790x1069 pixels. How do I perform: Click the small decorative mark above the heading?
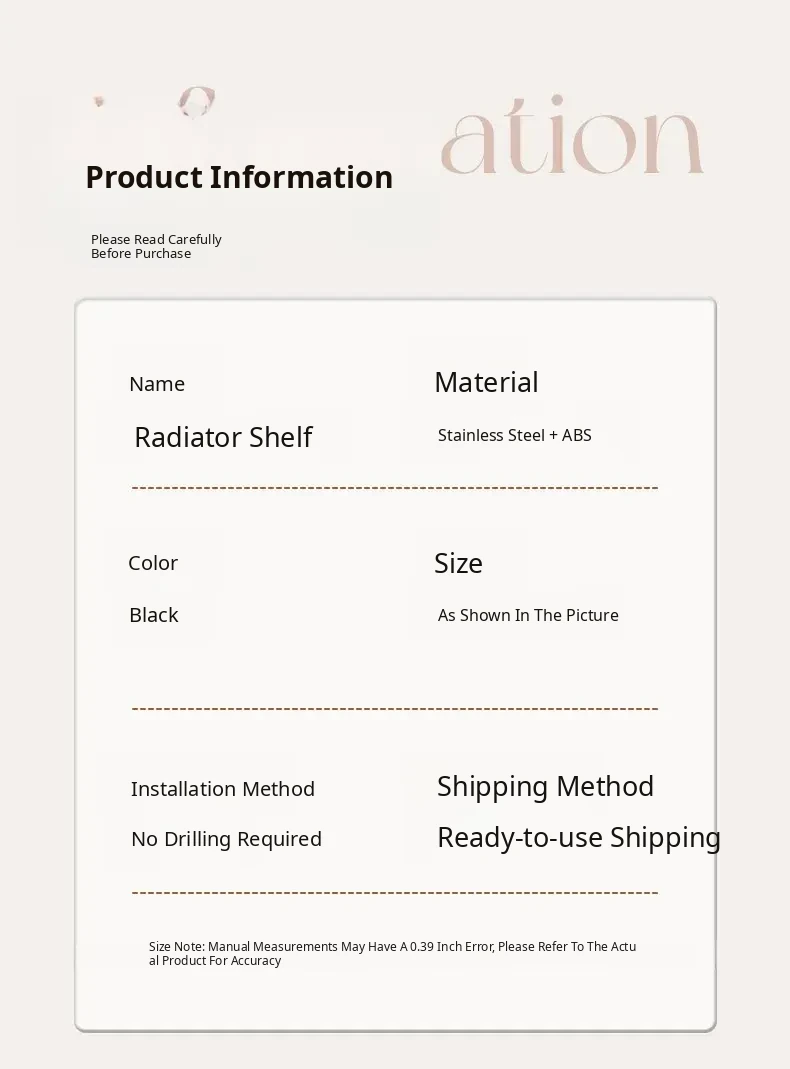pos(196,101)
